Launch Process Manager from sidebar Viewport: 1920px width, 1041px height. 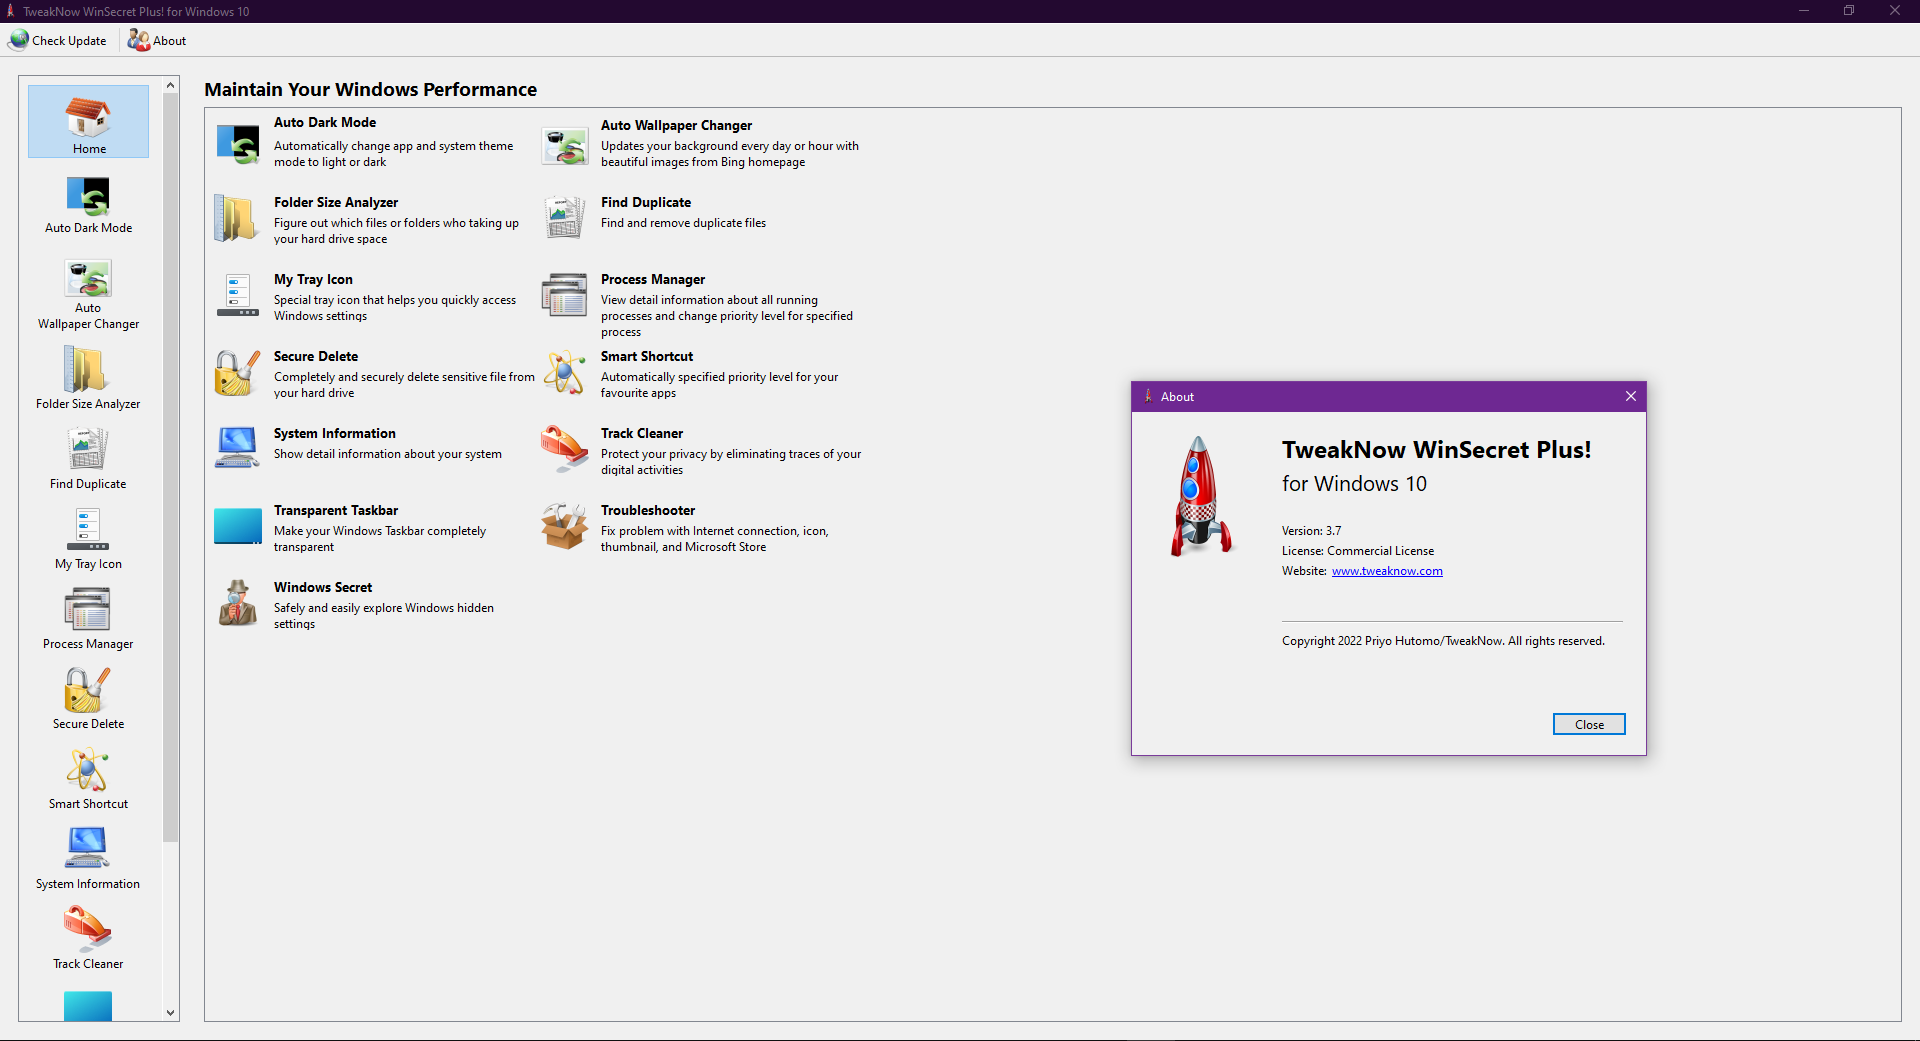click(x=88, y=618)
